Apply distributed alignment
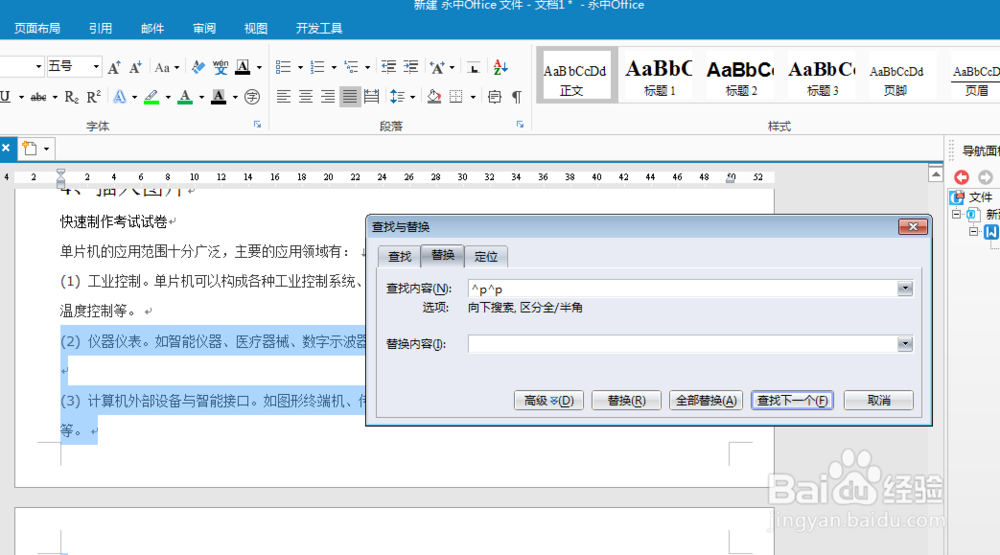Image resolution: width=1000 pixels, height=555 pixels. pos(371,97)
